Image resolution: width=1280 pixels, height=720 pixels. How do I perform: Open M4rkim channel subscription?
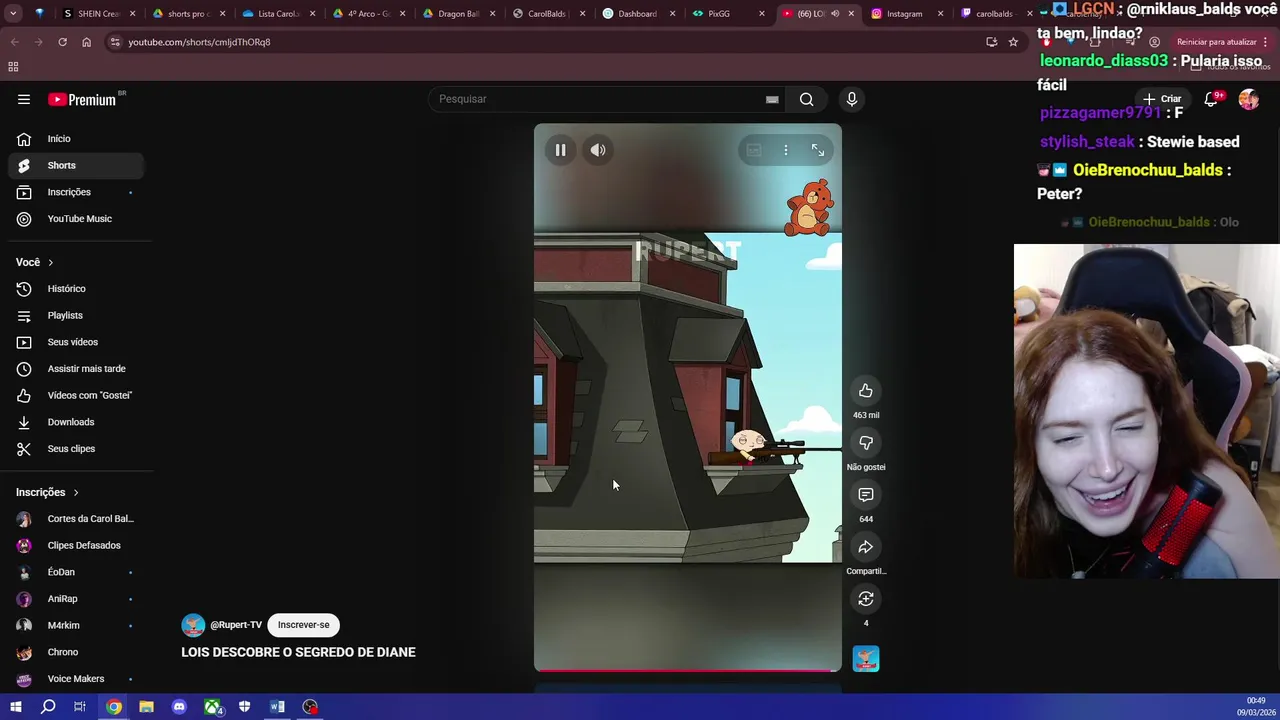(x=76, y=625)
